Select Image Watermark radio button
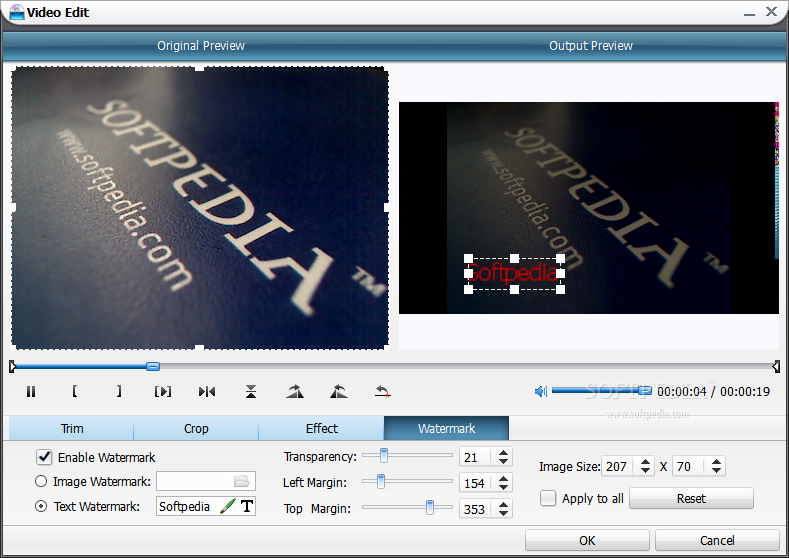This screenshot has width=789, height=558. click(x=41, y=481)
